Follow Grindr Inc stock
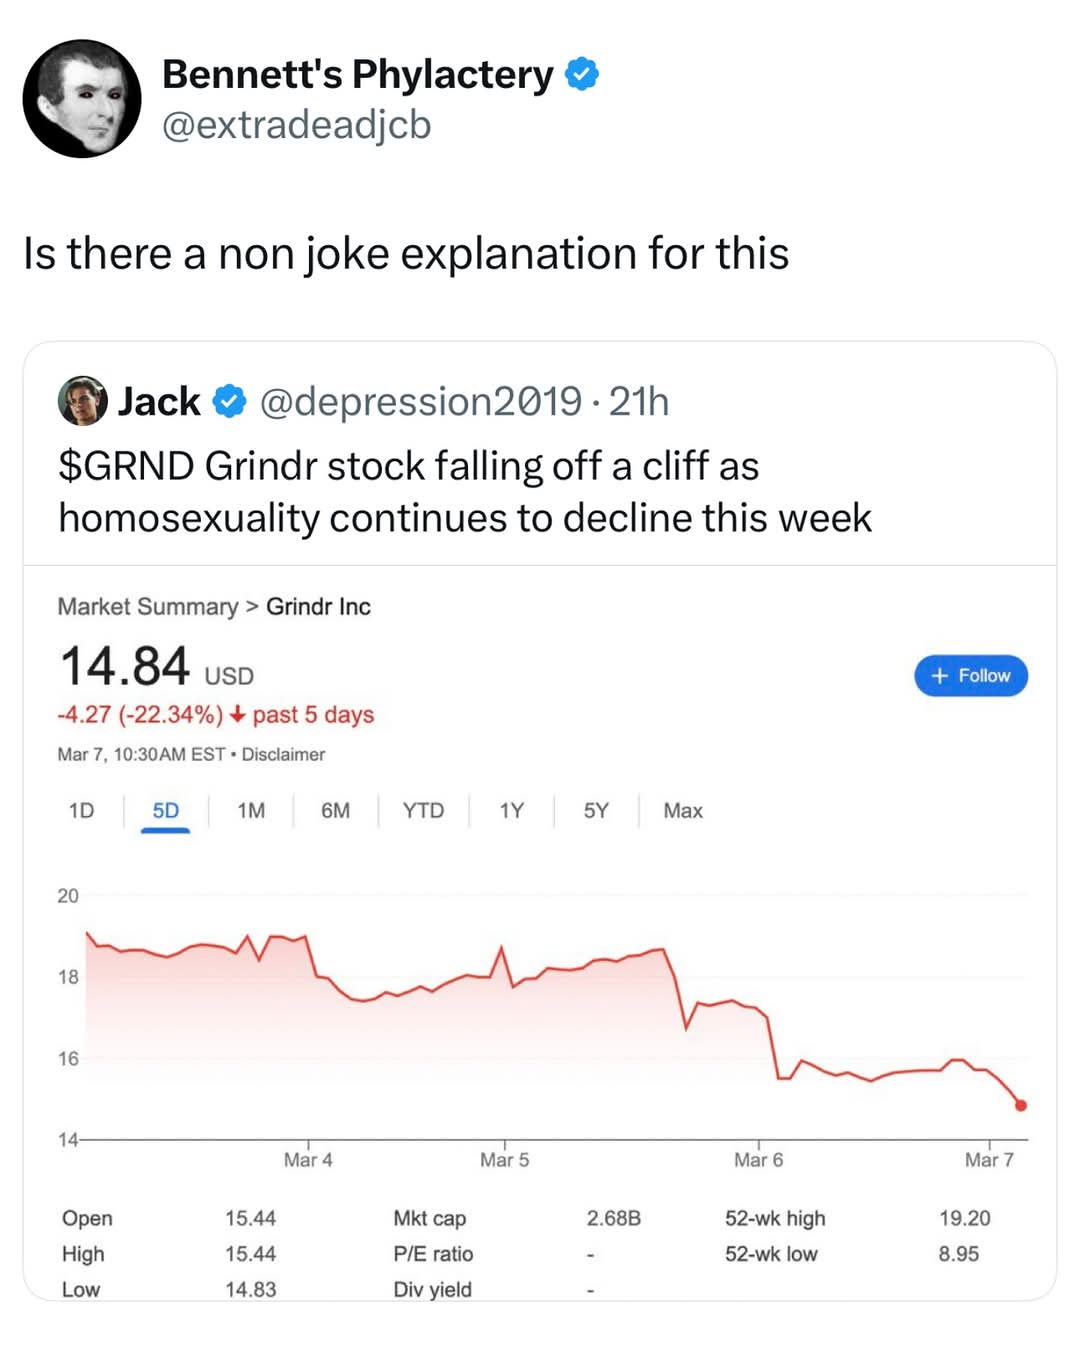 970,676
